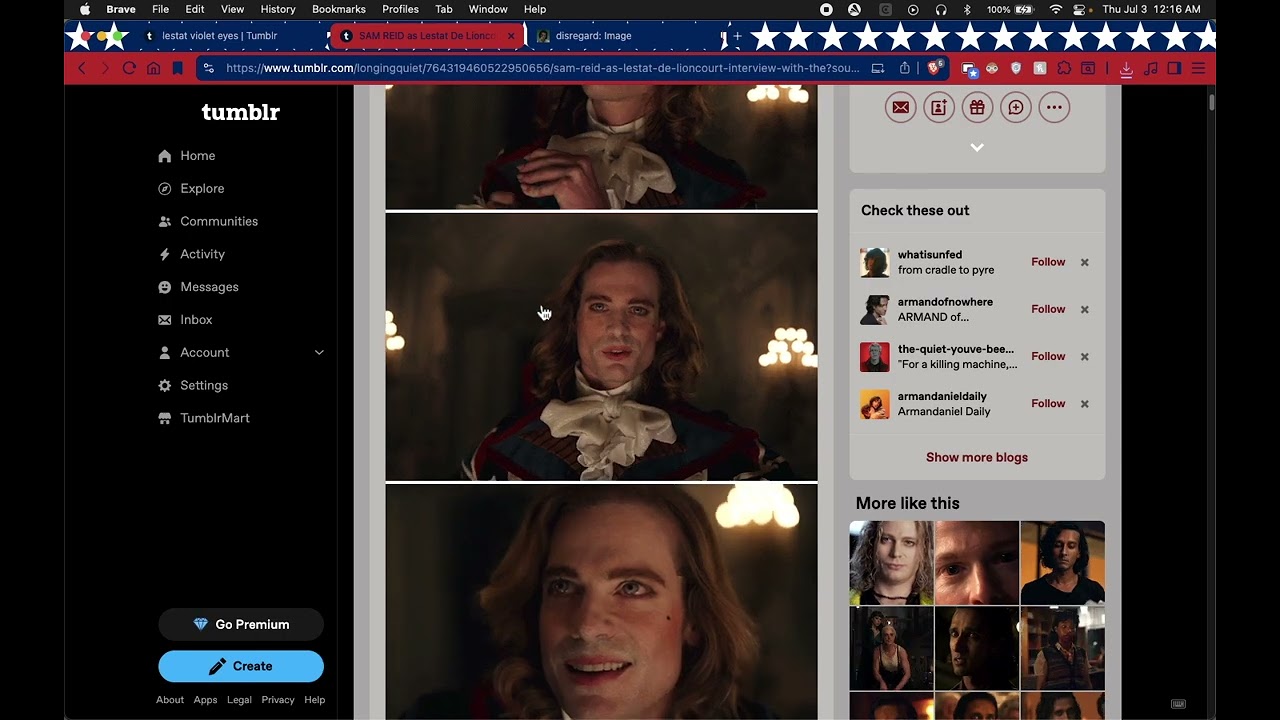Dismiss the whatisunfed recommendation
Screen dimensions: 1280x720
coord(1084,262)
